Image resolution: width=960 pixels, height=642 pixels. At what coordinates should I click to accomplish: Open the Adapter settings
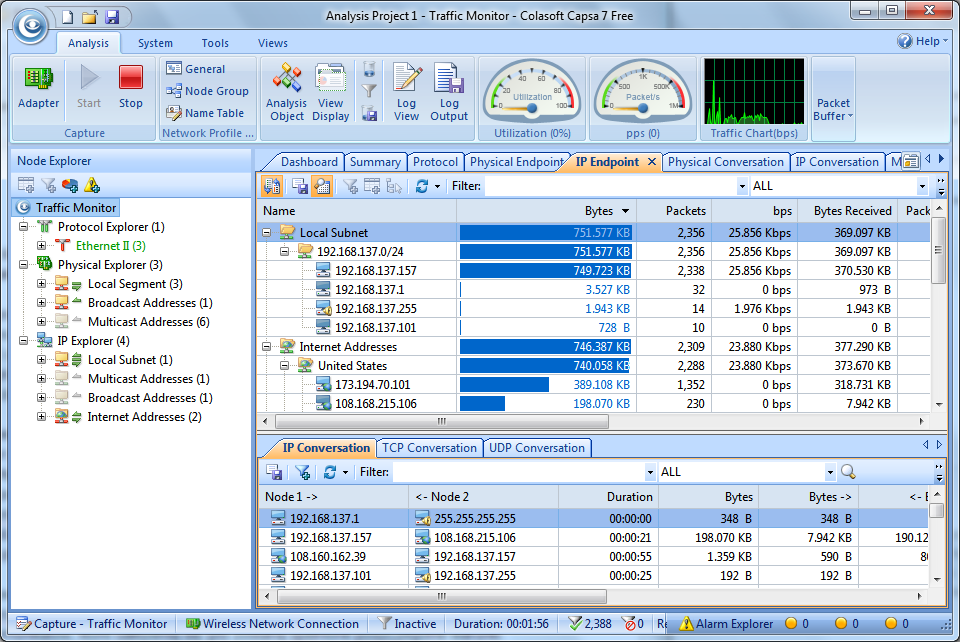coord(39,88)
